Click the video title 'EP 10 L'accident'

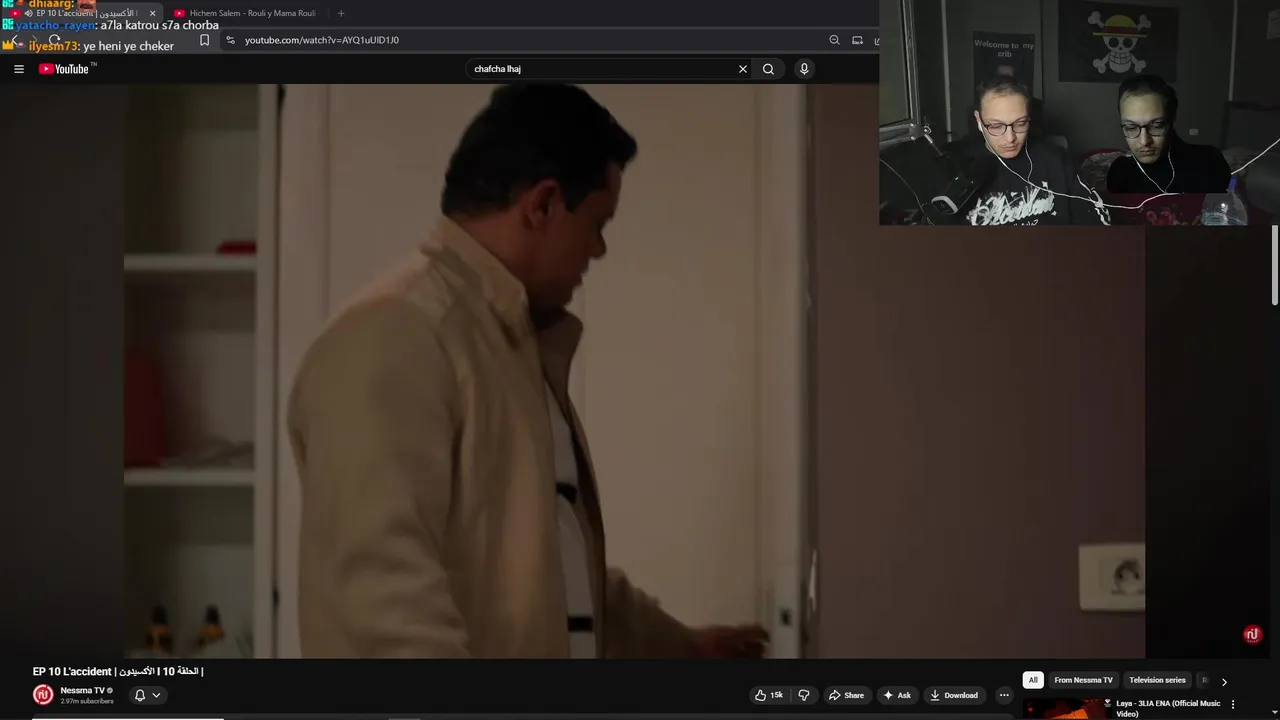coord(118,671)
